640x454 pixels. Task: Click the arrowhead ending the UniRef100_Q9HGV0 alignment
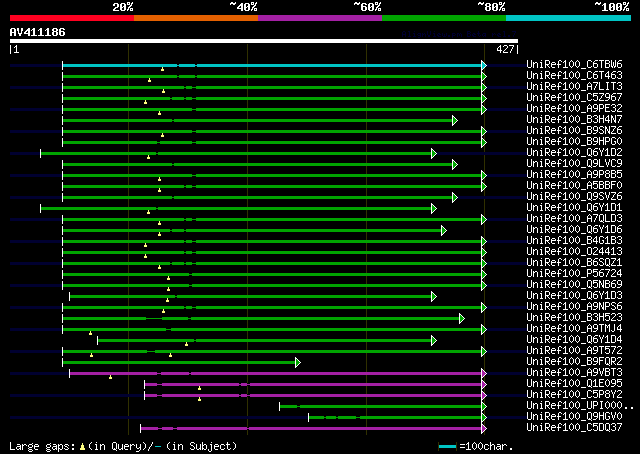(484, 418)
